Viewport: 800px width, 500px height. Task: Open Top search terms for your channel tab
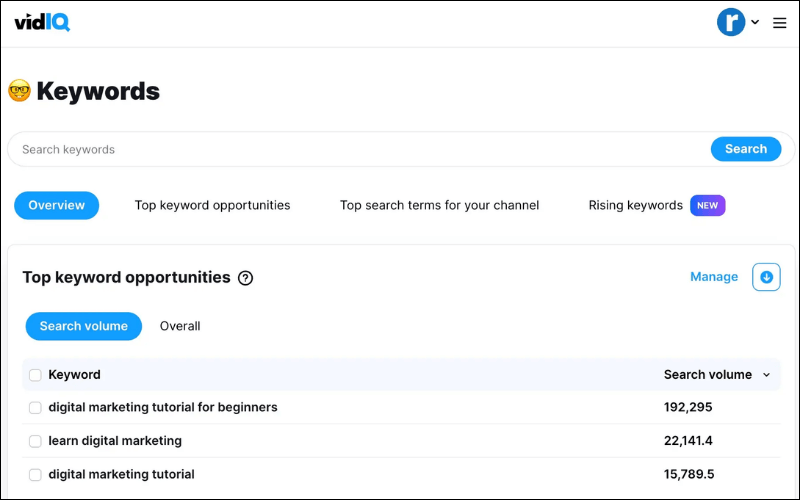pyautogui.click(x=439, y=206)
